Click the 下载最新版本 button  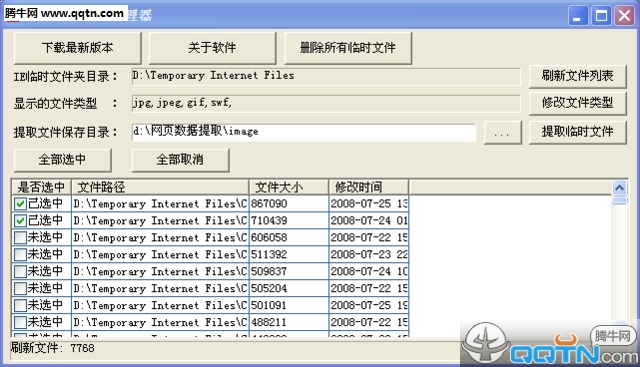pos(78,48)
